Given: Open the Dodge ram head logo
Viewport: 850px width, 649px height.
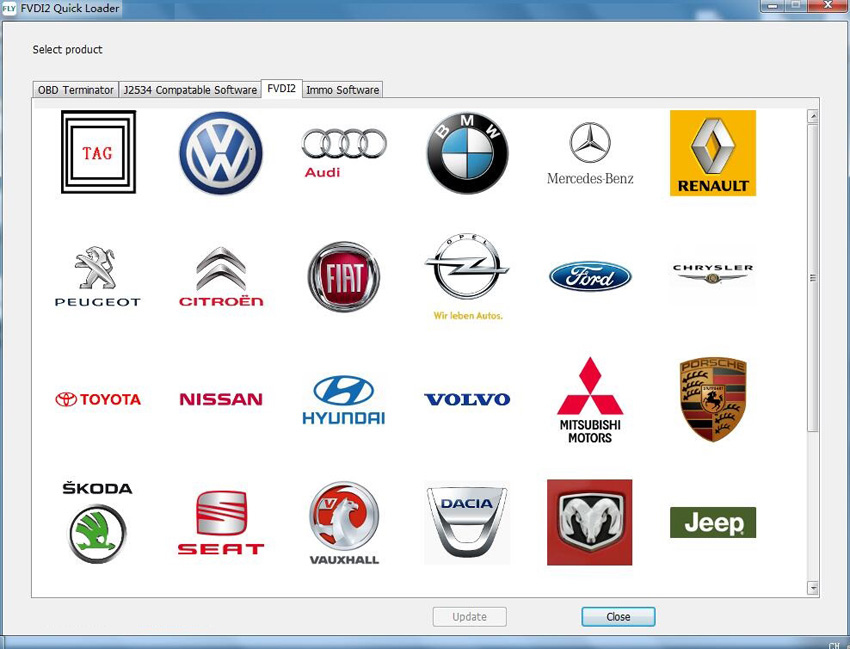Looking at the screenshot, I should click(590, 522).
